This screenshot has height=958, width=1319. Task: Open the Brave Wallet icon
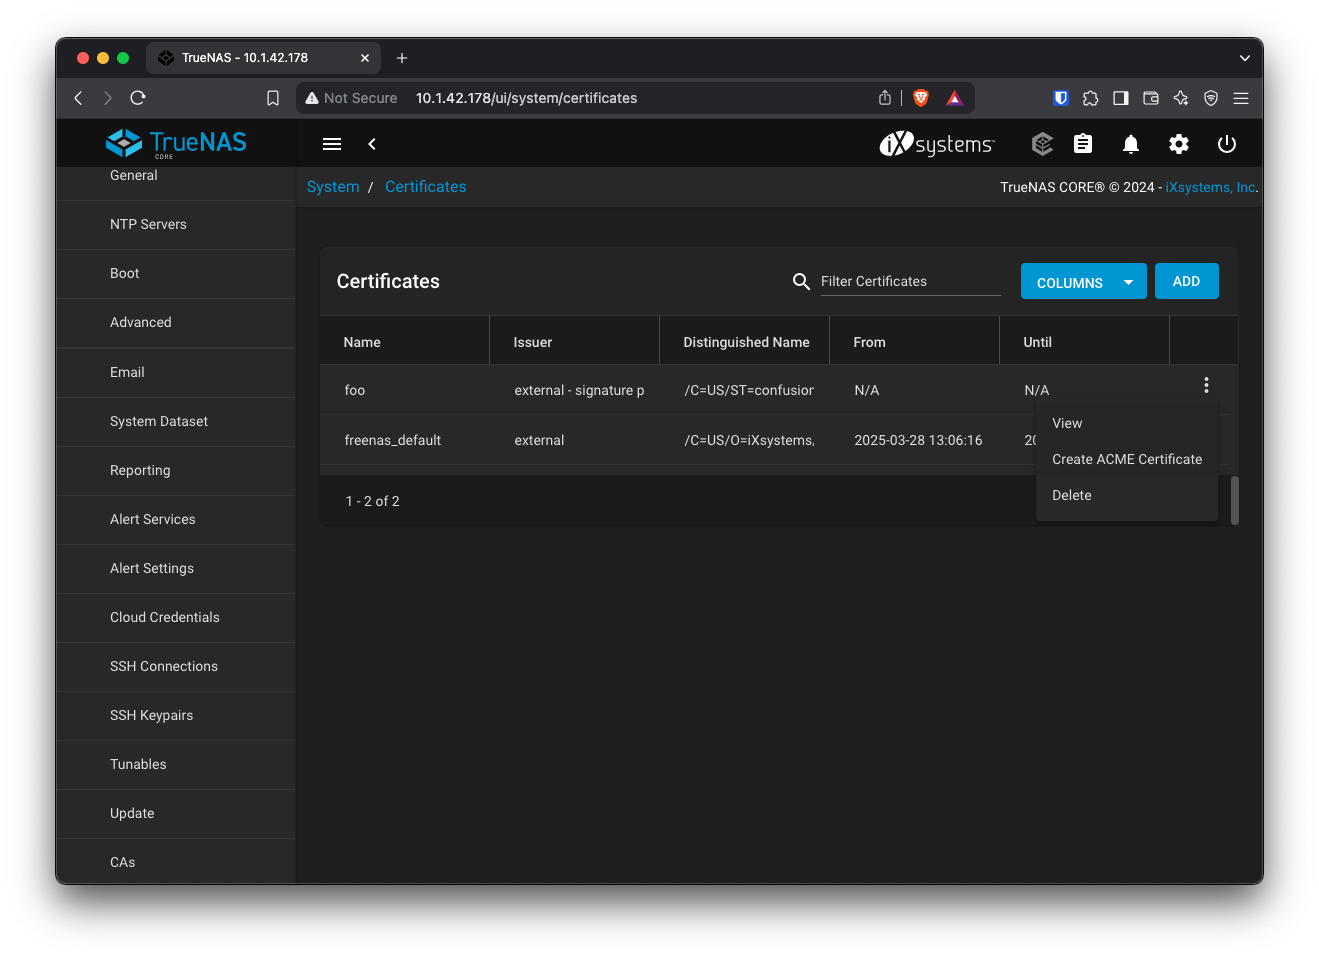[1151, 98]
